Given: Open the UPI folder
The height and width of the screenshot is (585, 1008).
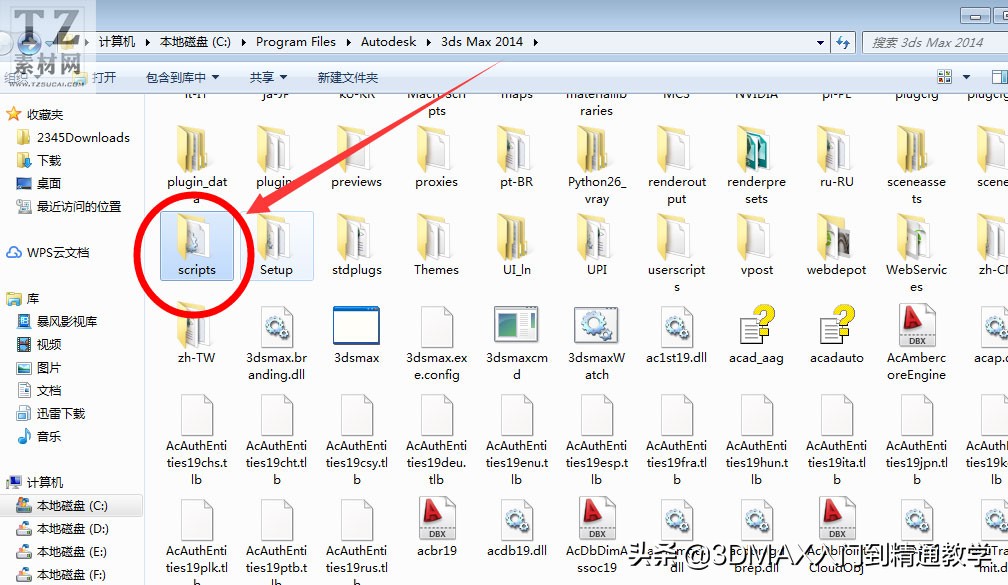Looking at the screenshot, I should 597,246.
